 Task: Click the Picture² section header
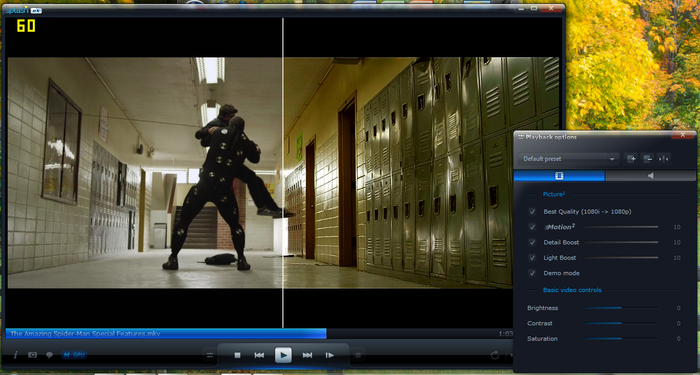(x=554, y=194)
